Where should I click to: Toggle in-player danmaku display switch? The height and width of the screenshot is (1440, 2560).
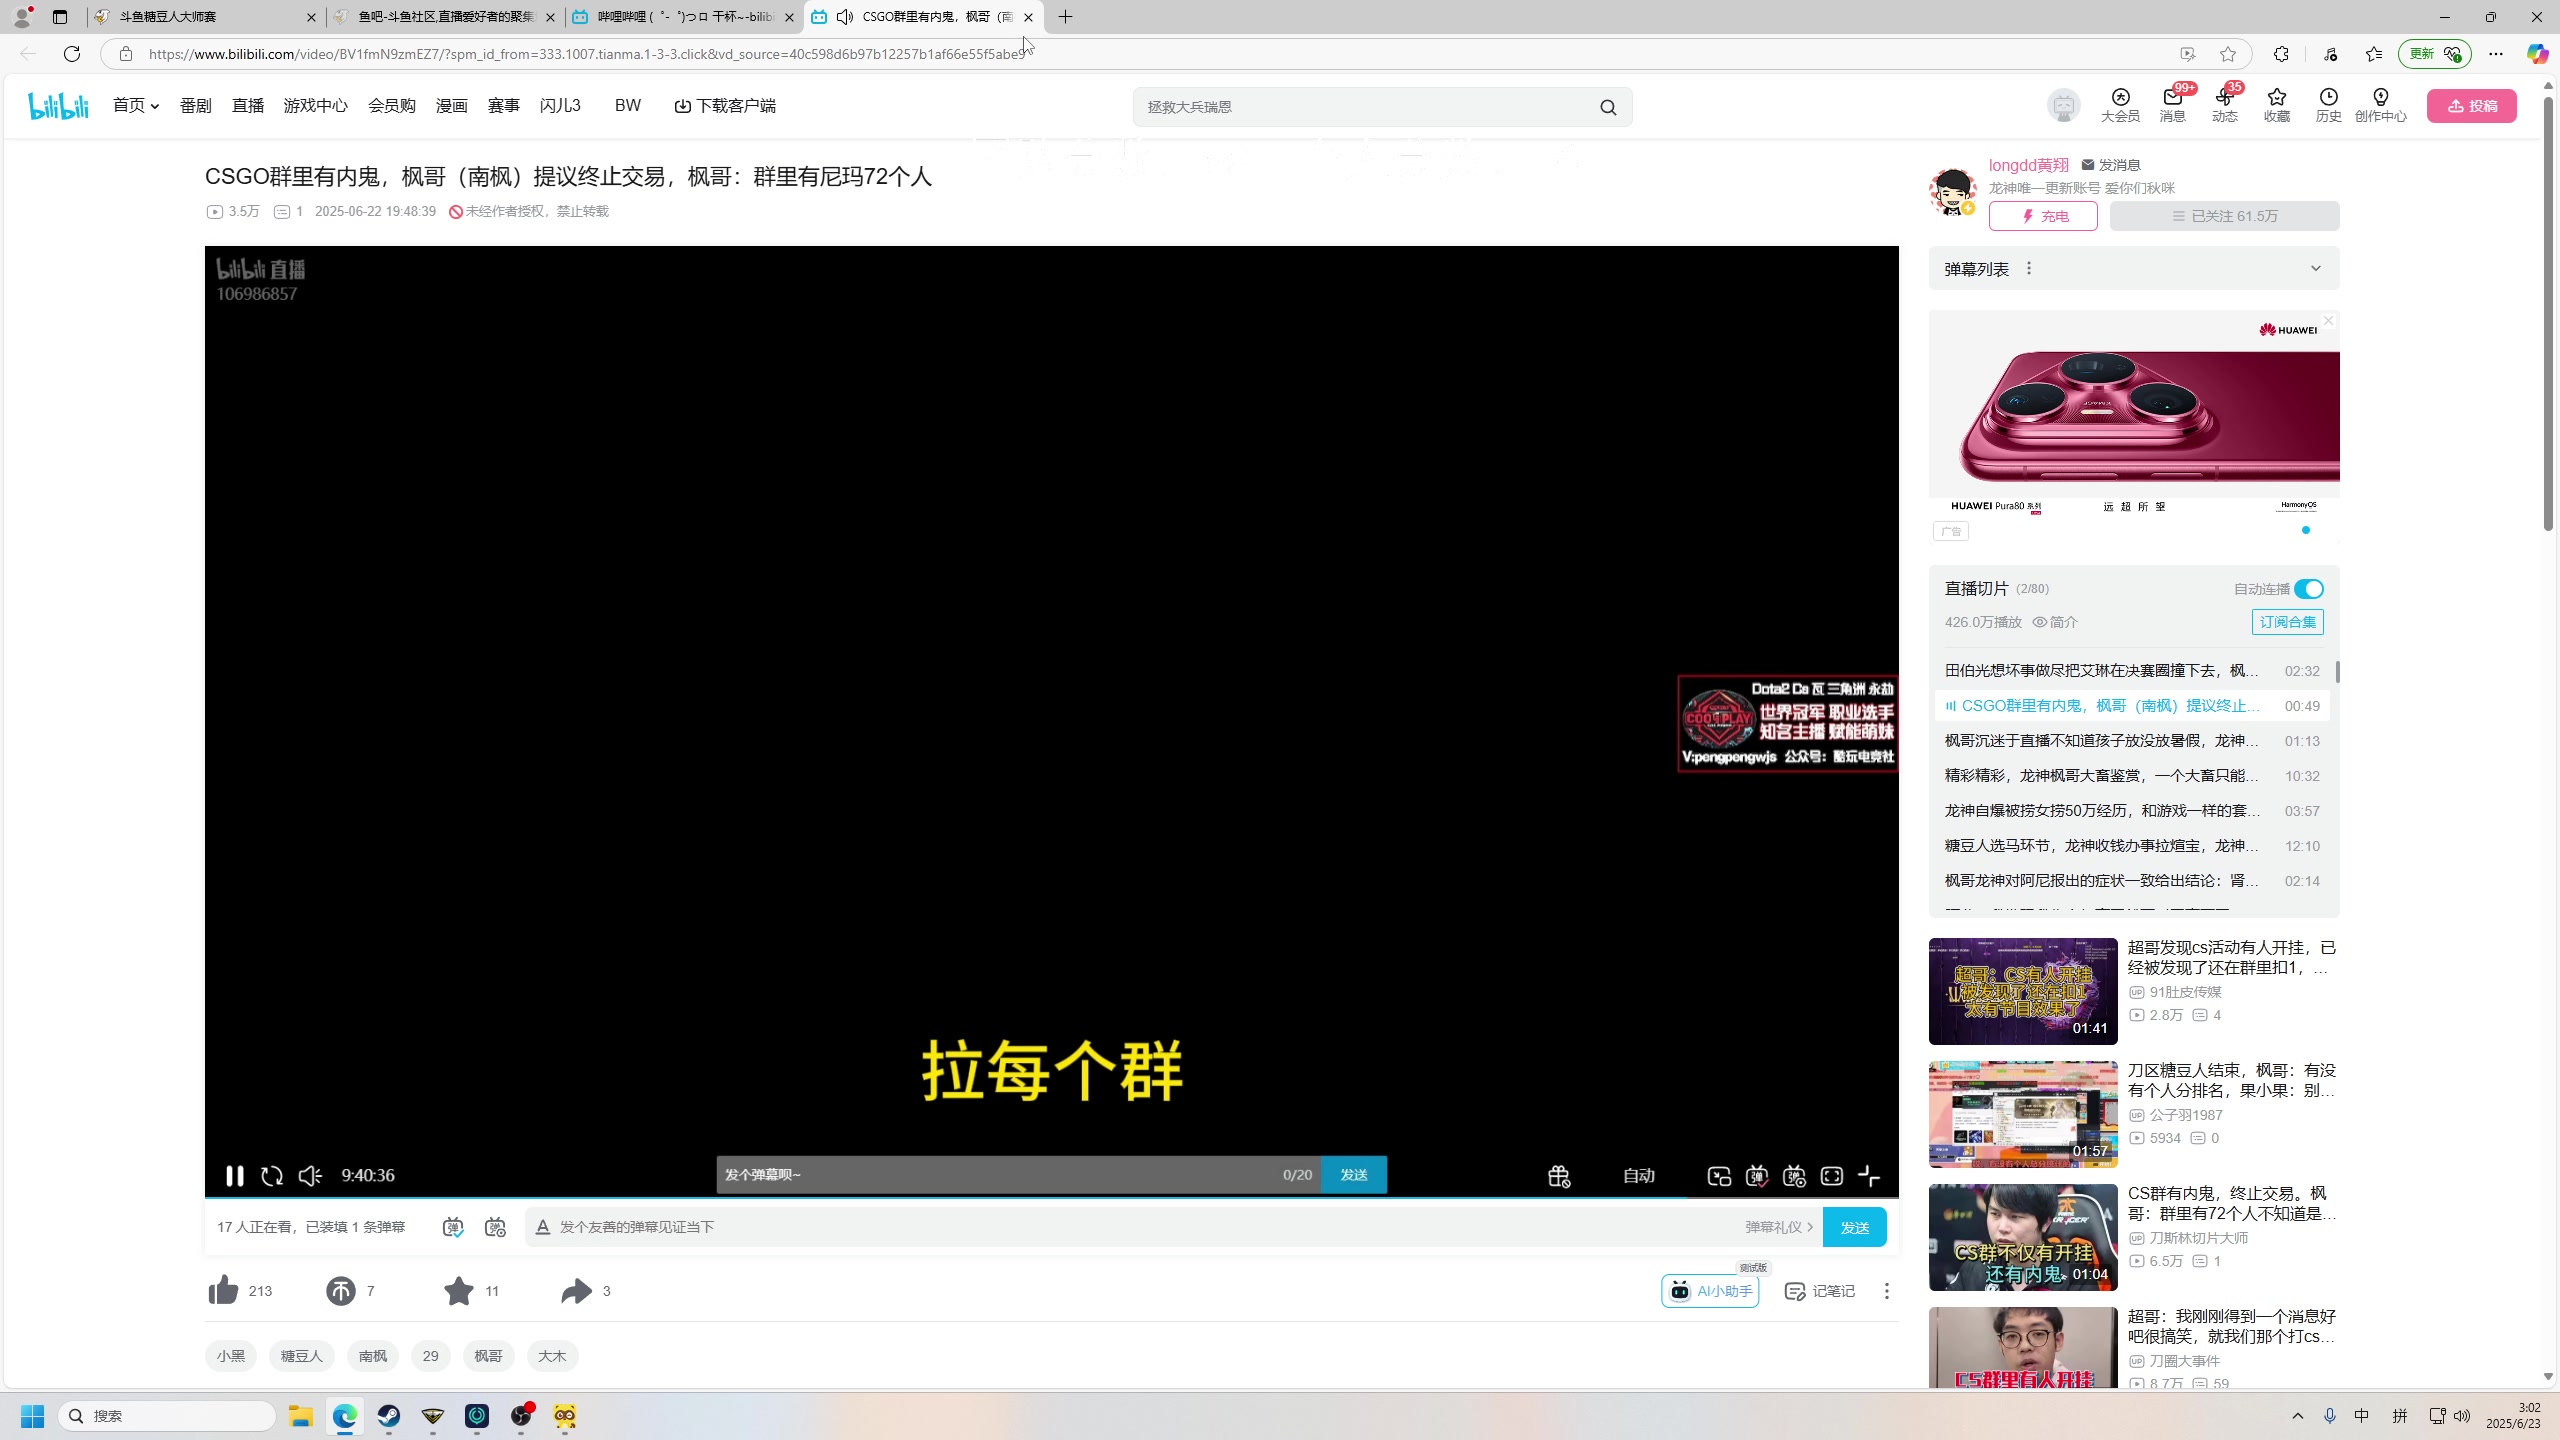[x=1757, y=1176]
